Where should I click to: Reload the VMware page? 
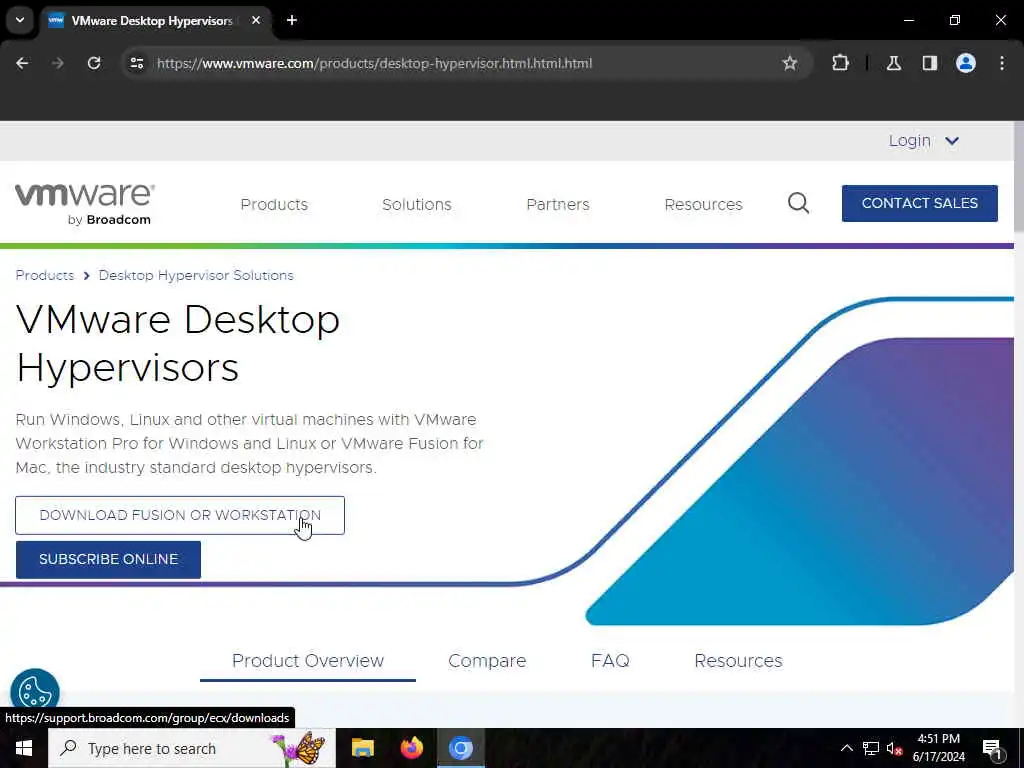[x=94, y=63]
